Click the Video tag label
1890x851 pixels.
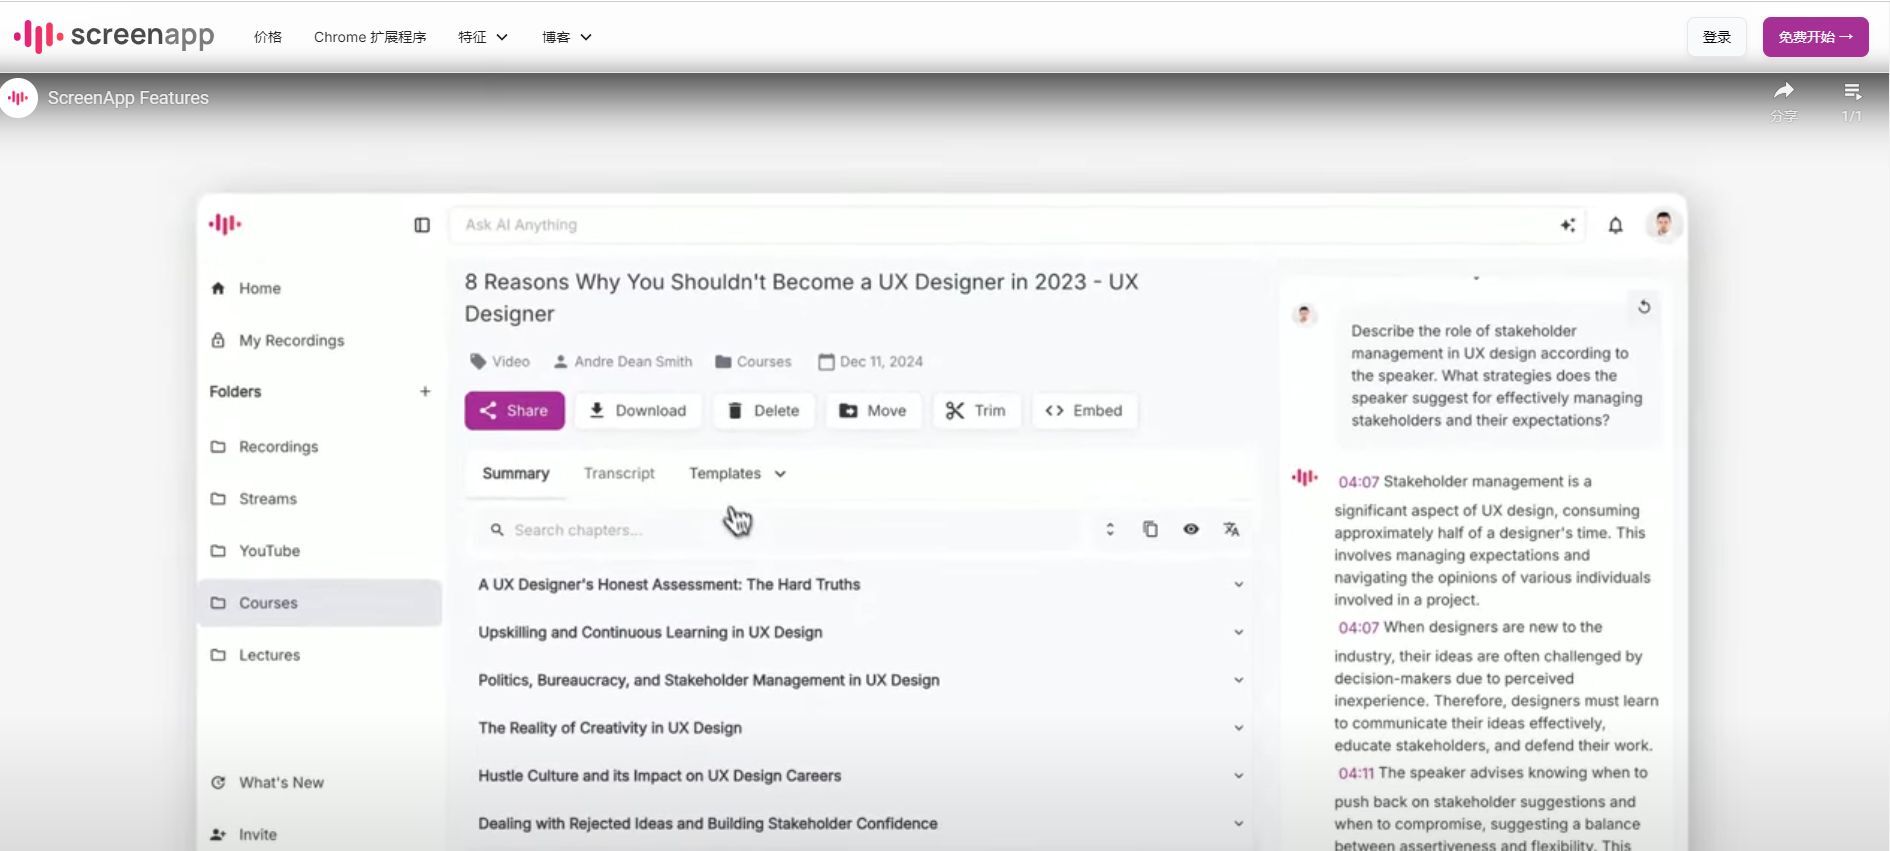pos(500,361)
